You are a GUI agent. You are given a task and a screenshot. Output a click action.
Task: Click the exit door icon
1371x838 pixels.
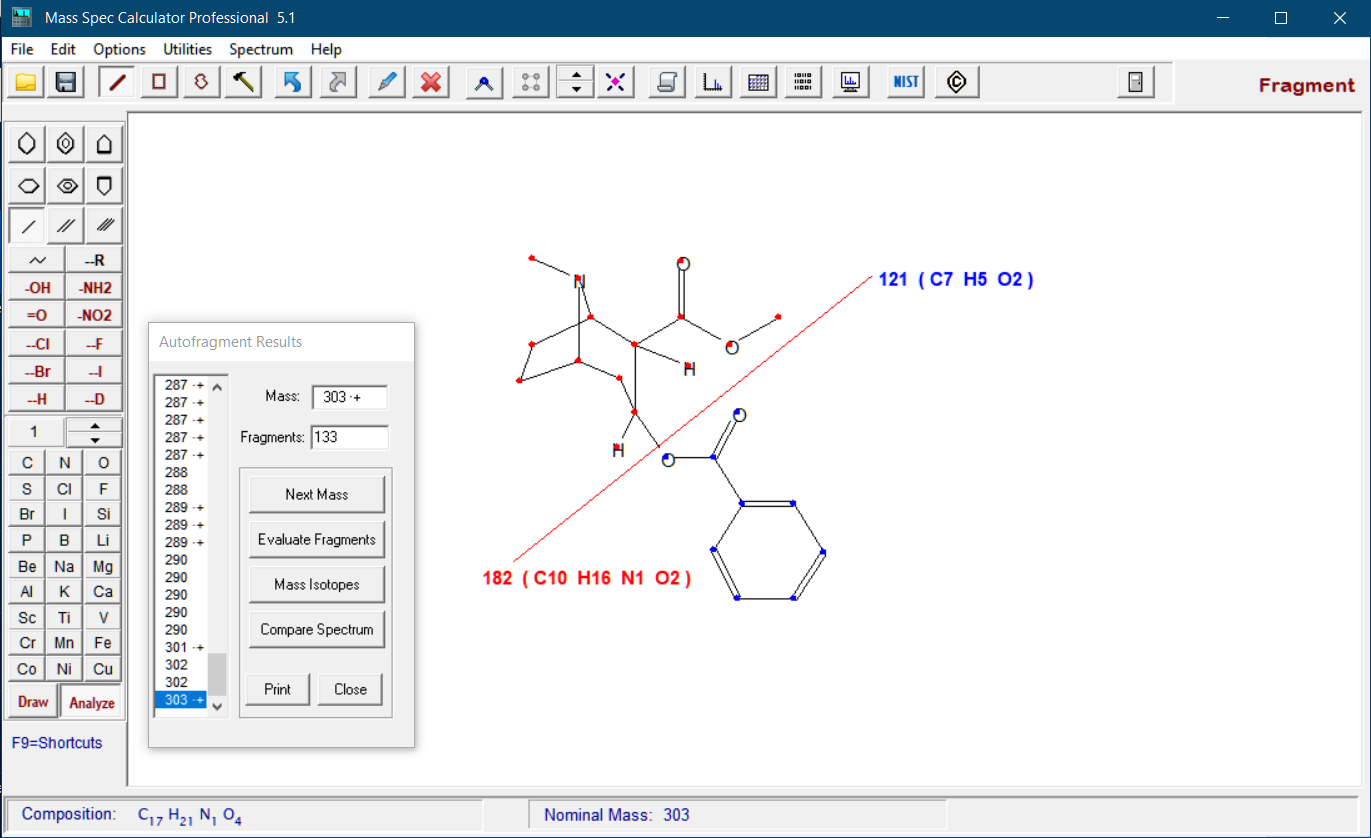(1136, 82)
